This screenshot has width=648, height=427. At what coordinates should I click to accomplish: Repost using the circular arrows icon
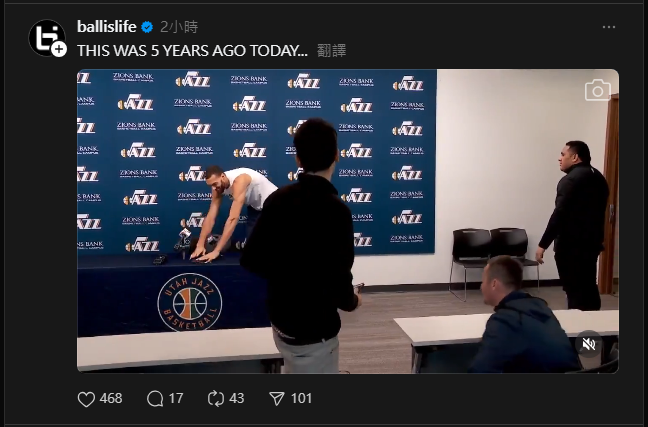point(216,399)
